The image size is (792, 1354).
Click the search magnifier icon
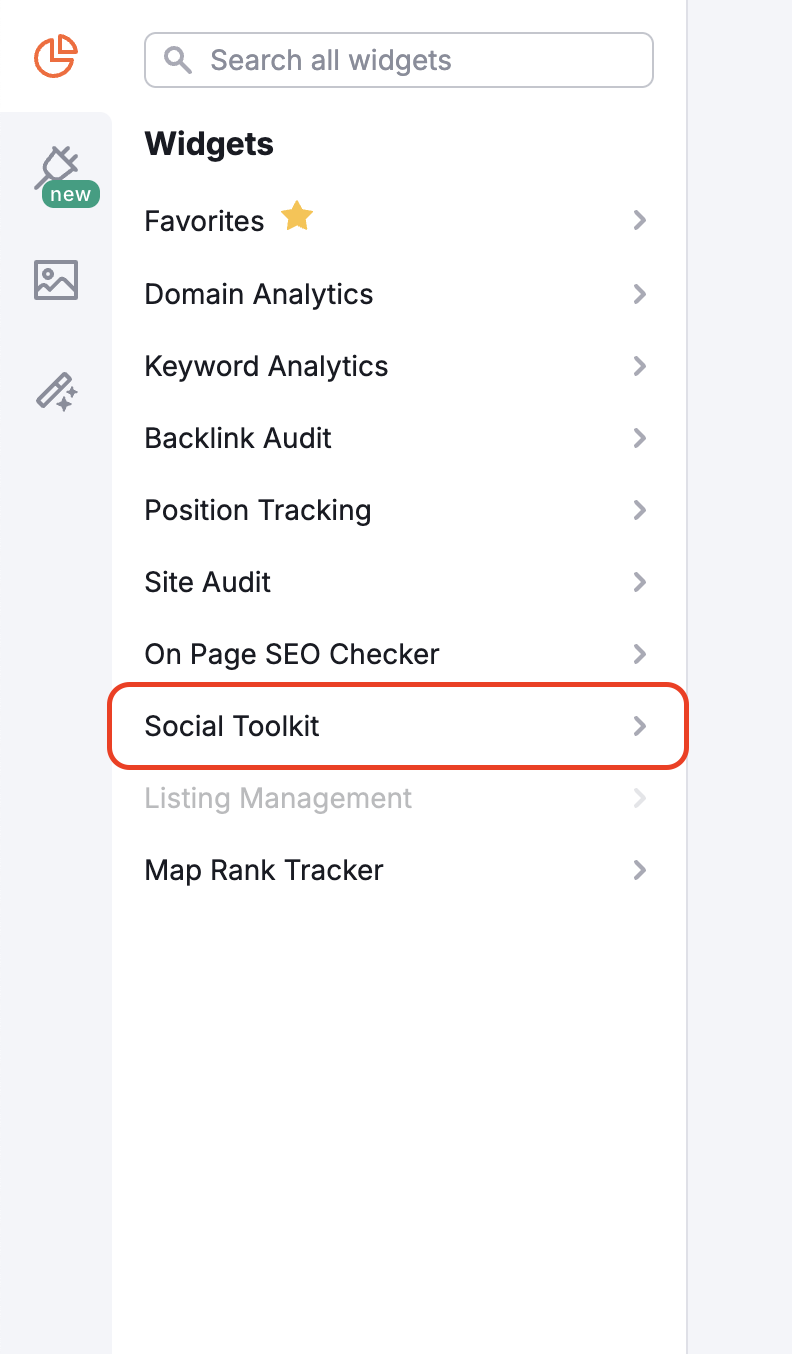(177, 60)
